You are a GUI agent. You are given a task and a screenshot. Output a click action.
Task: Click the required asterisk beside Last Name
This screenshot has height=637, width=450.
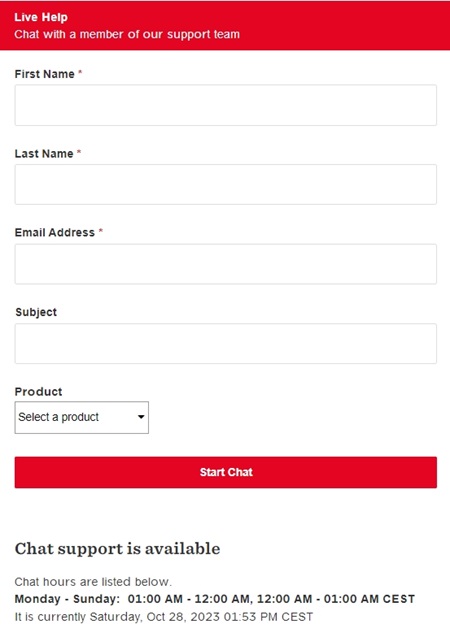point(79,152)
